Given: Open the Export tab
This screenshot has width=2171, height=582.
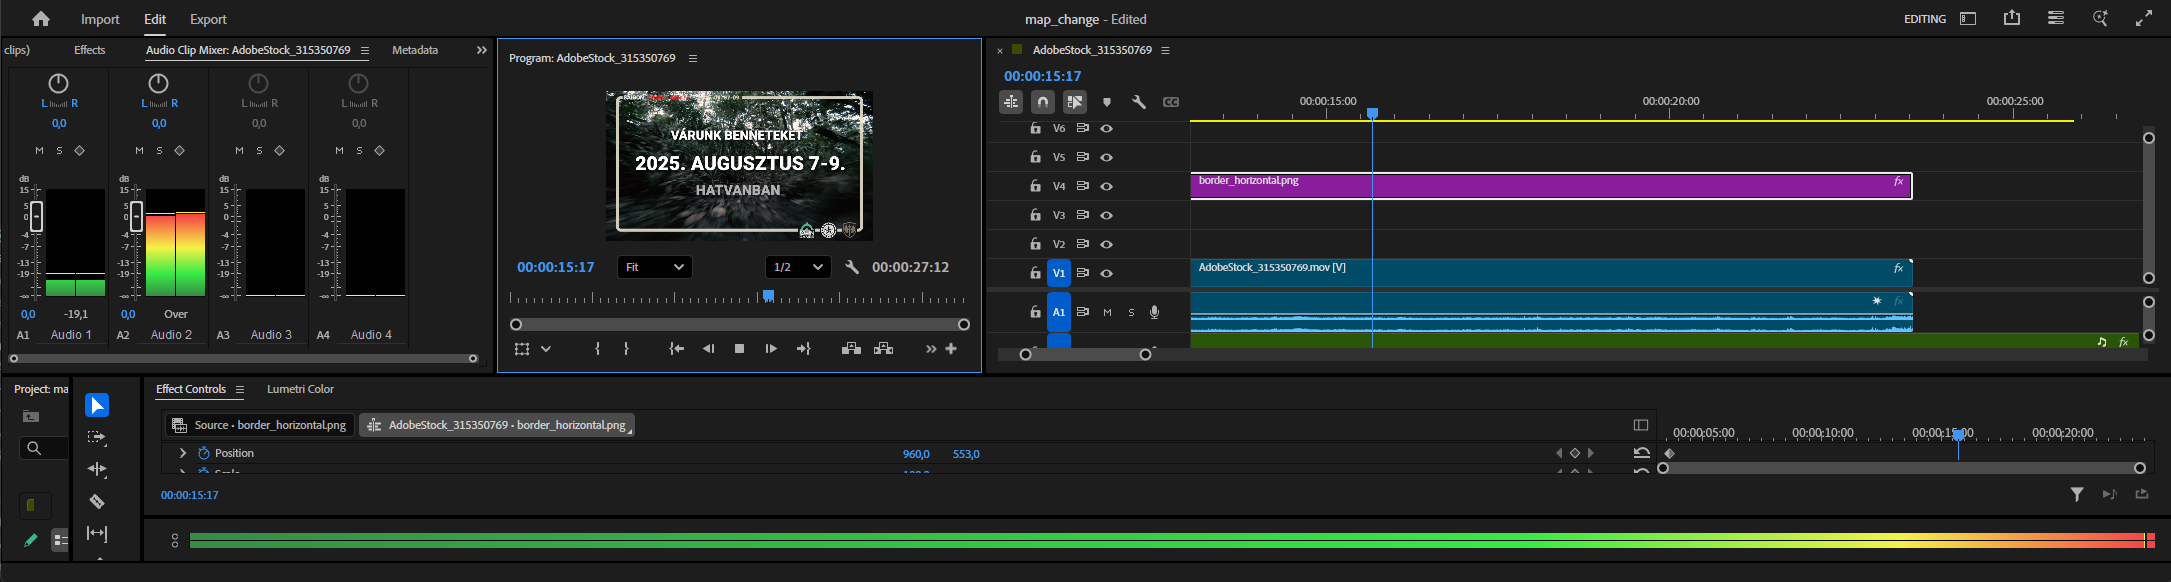Looking at the screenshot, I should (208, 19).
